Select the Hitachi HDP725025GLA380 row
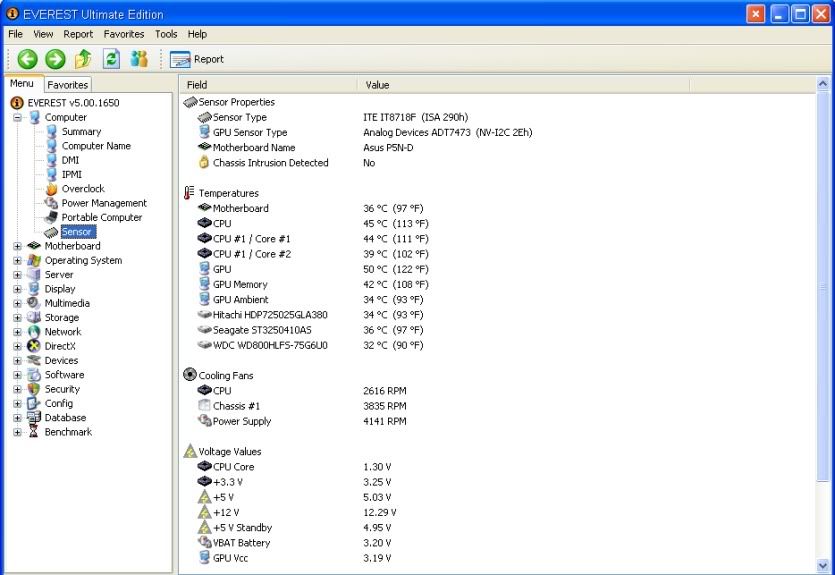 (x=498, y=315)
